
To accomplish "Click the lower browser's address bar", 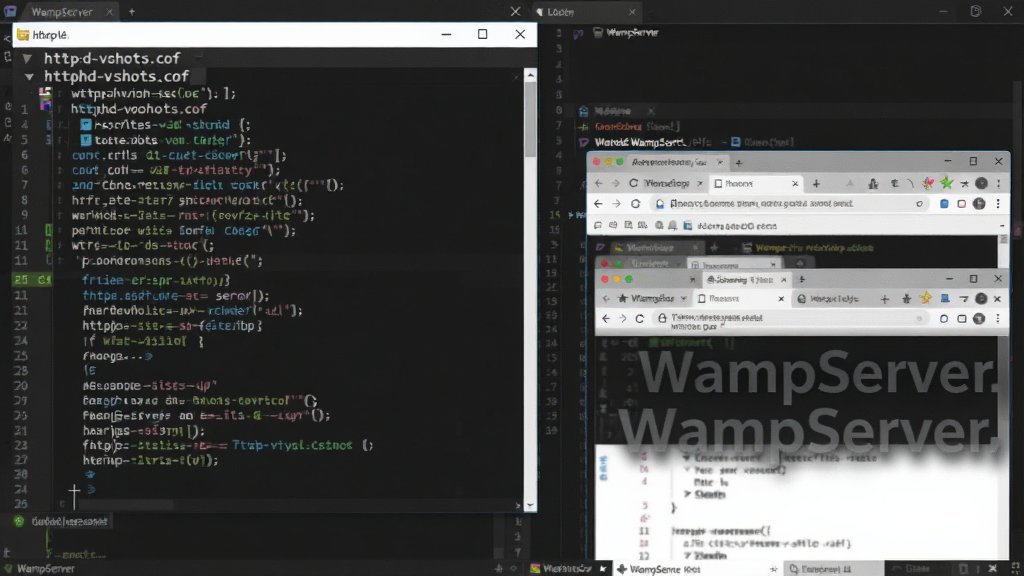I will [x=792, y=319].
